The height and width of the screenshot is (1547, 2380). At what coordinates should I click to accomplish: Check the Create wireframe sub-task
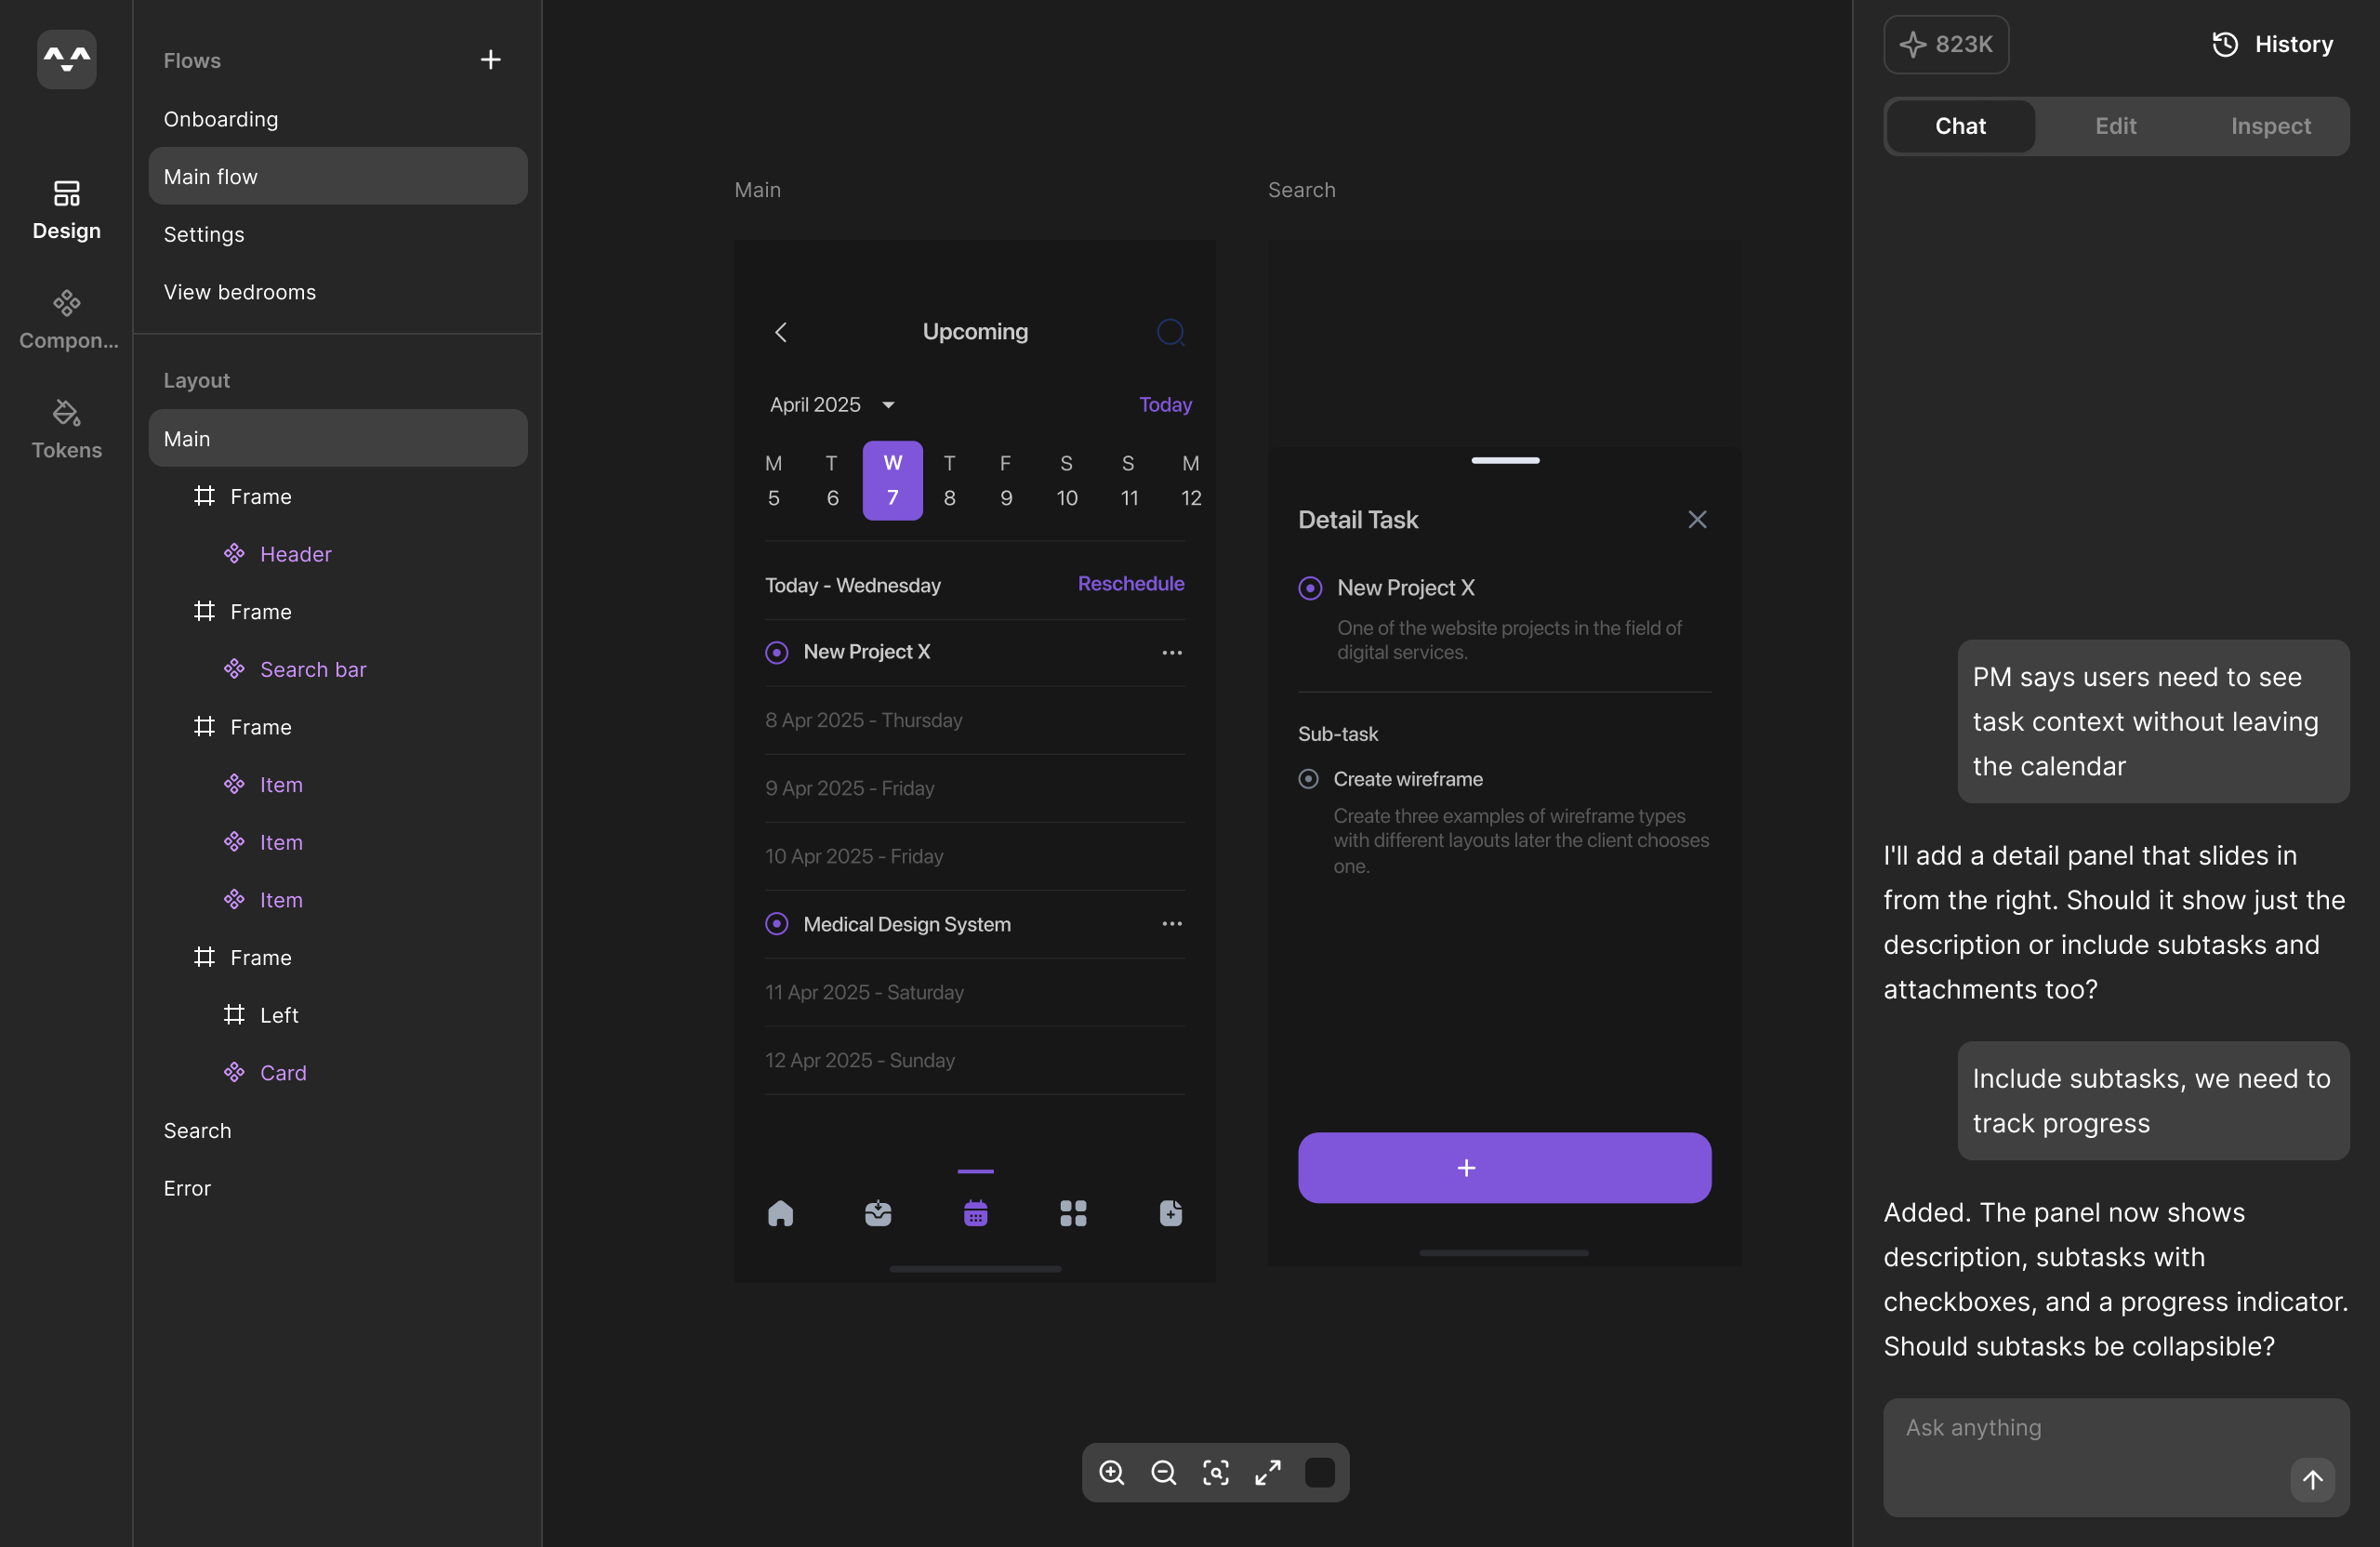coord(1308,779)
